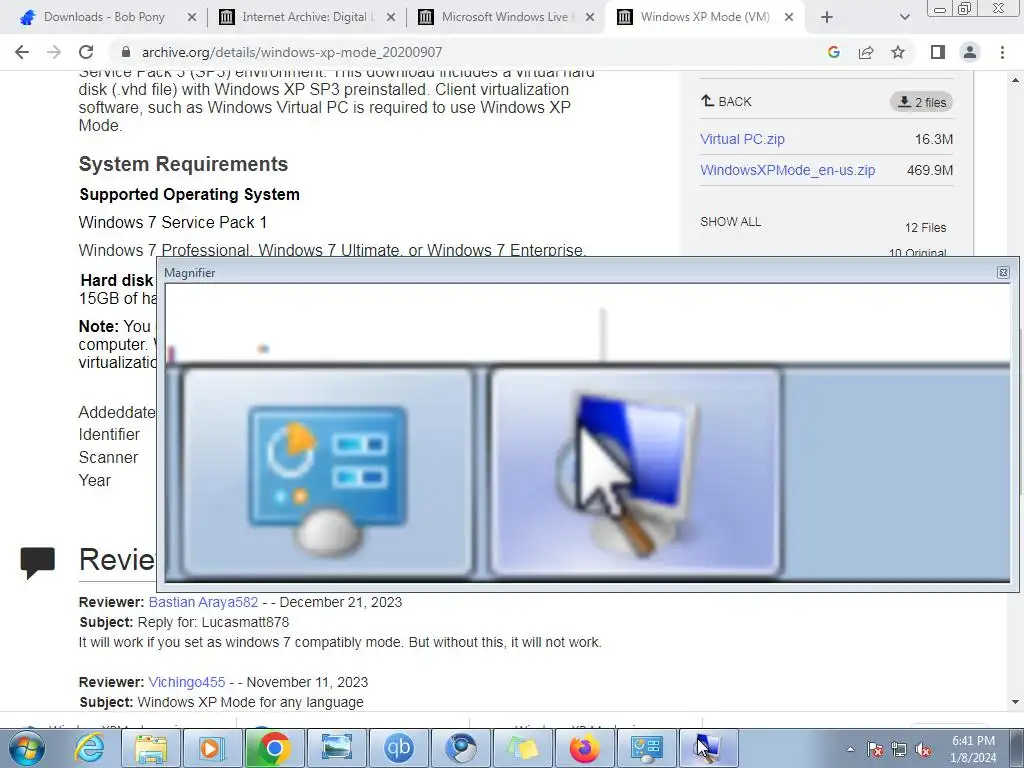Show hidden system tray icons
Screen dimensions: 1024x768
pyautogui.click(x=850, y=749)
